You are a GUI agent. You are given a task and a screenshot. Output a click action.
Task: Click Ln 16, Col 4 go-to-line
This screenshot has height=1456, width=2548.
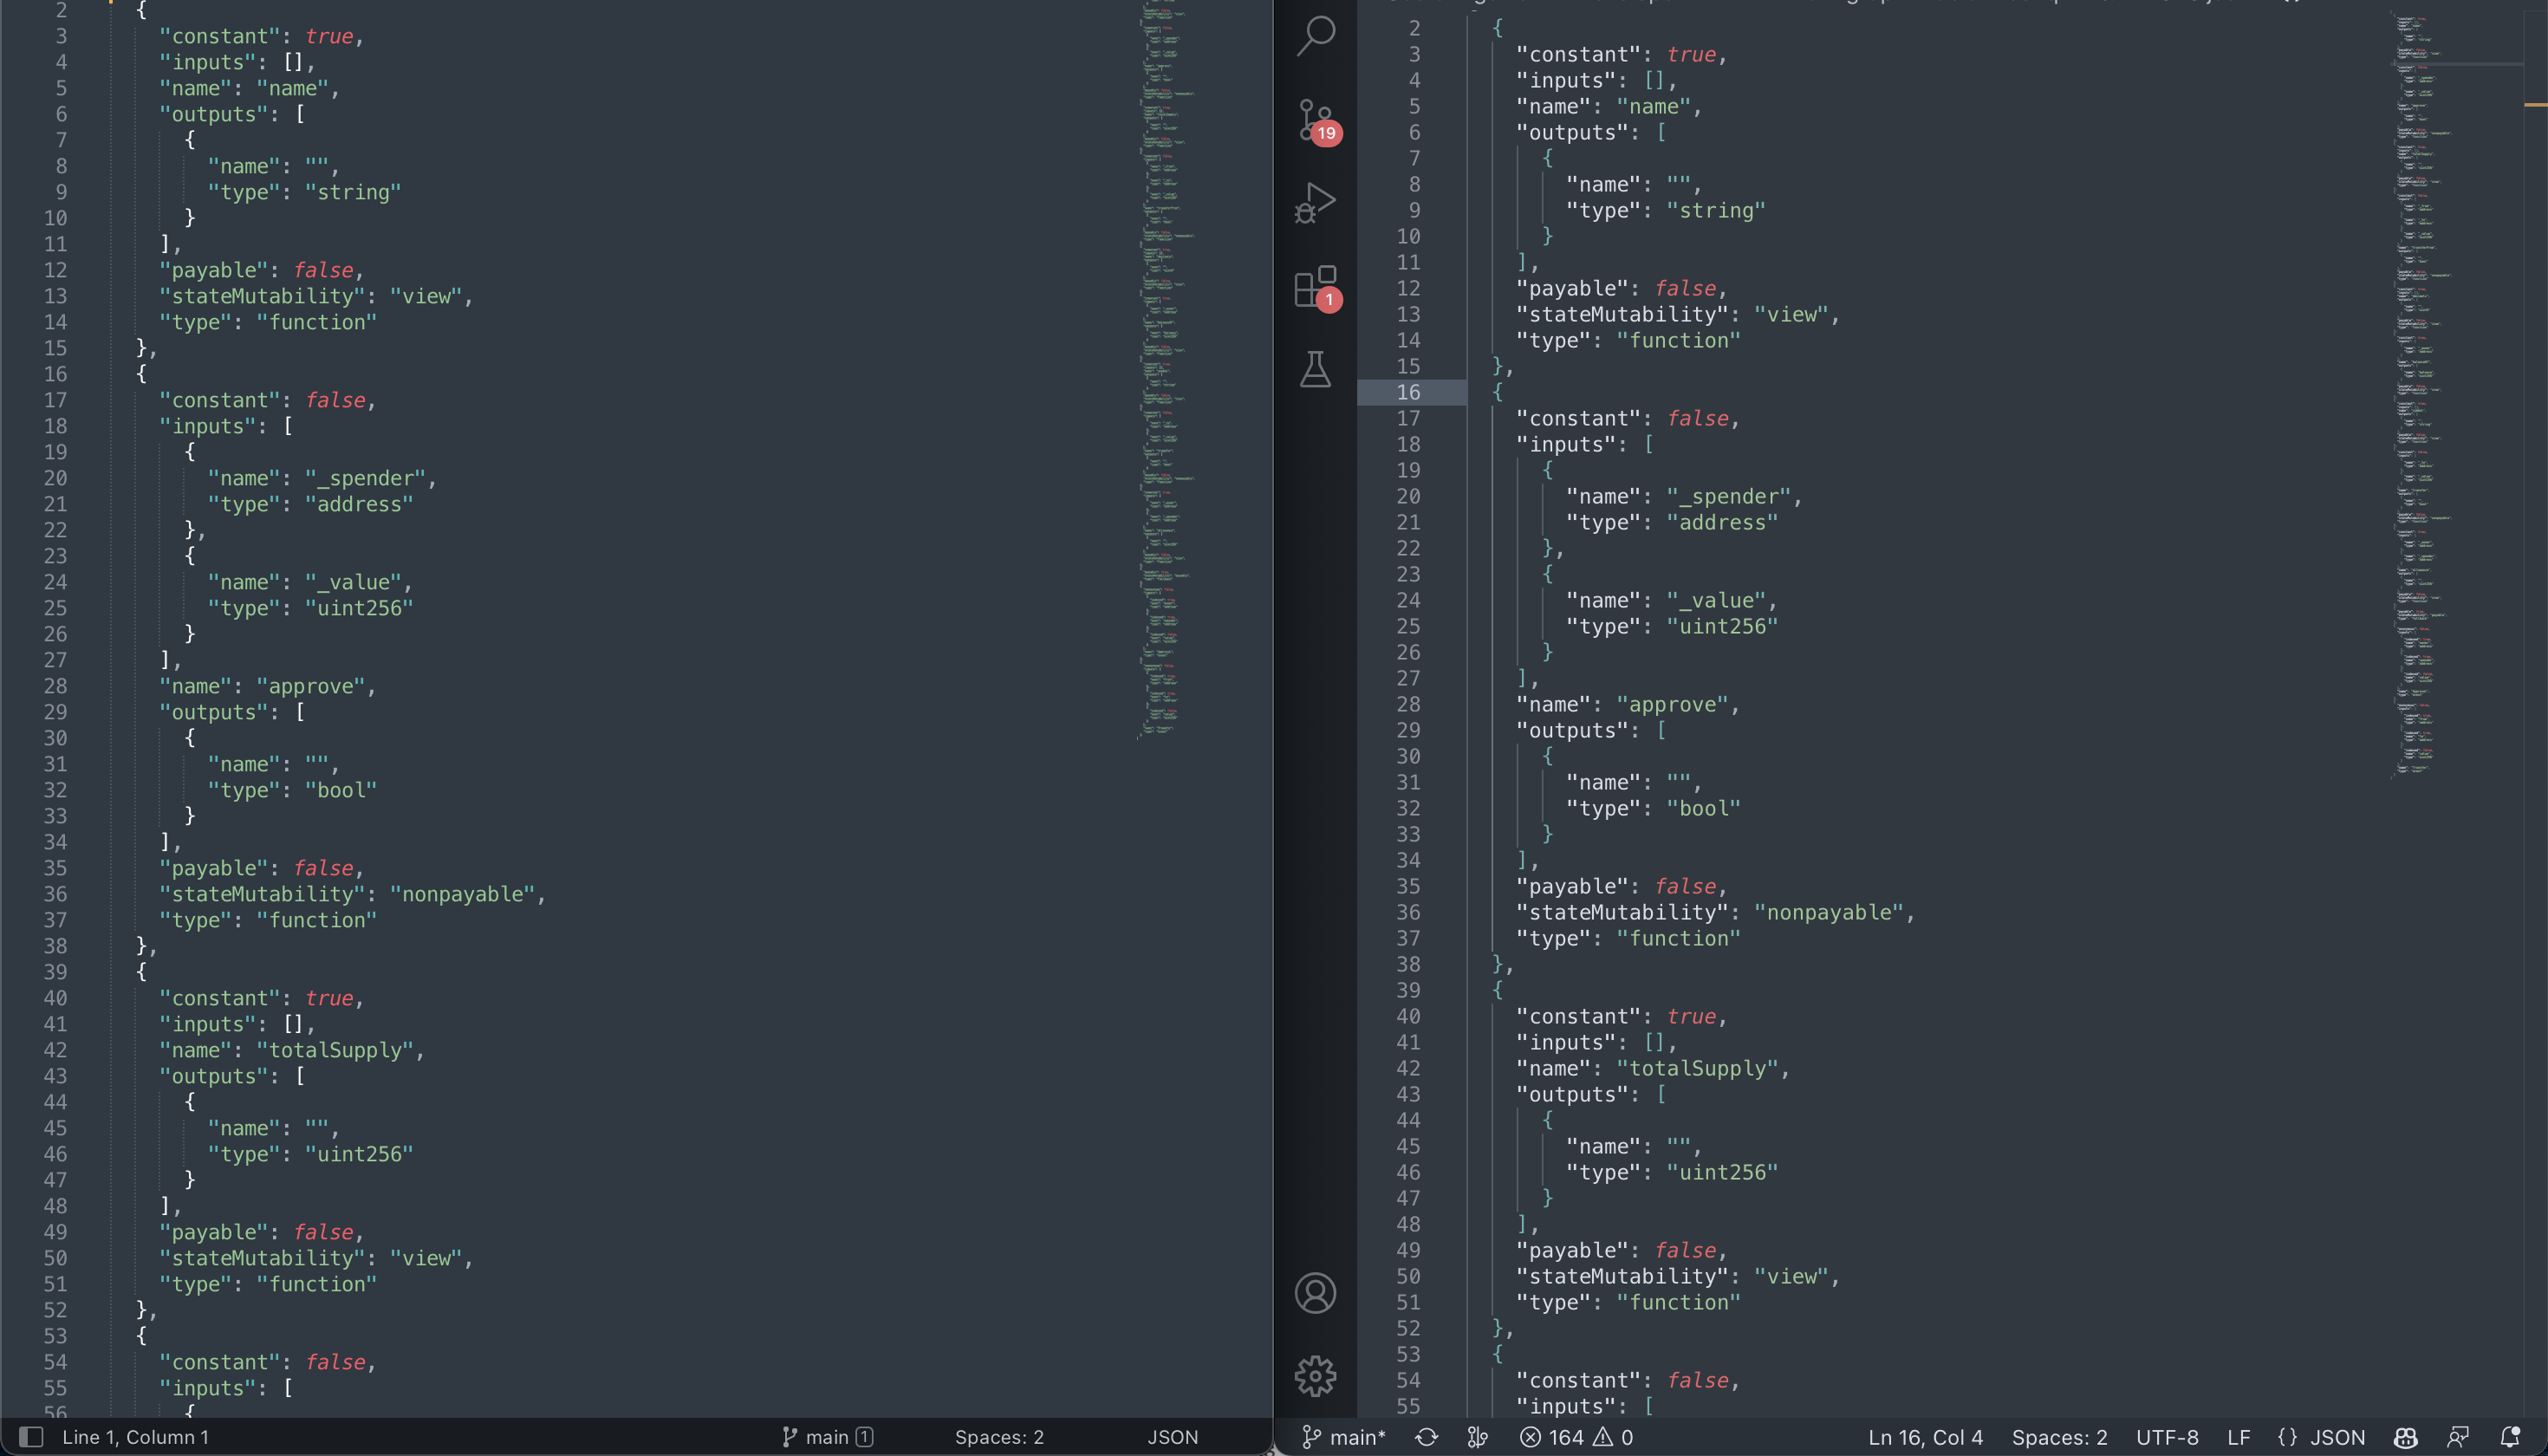click(1925, 1437)
